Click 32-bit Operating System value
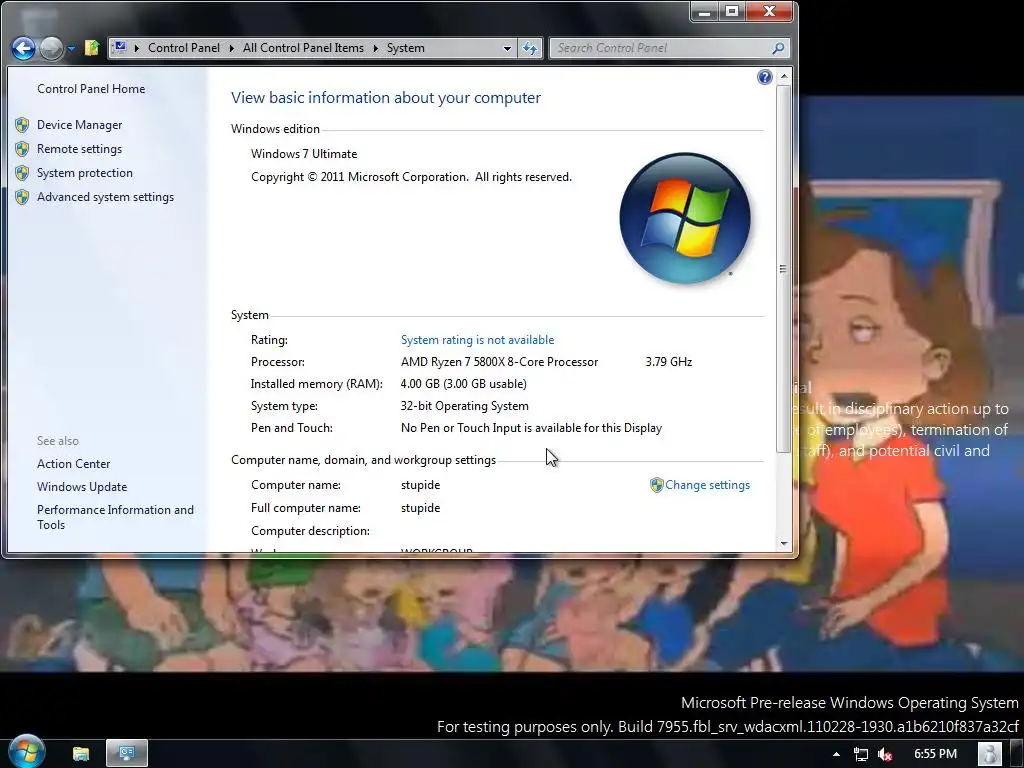This screenshot has width=1024, height=768. pos(464,406)
